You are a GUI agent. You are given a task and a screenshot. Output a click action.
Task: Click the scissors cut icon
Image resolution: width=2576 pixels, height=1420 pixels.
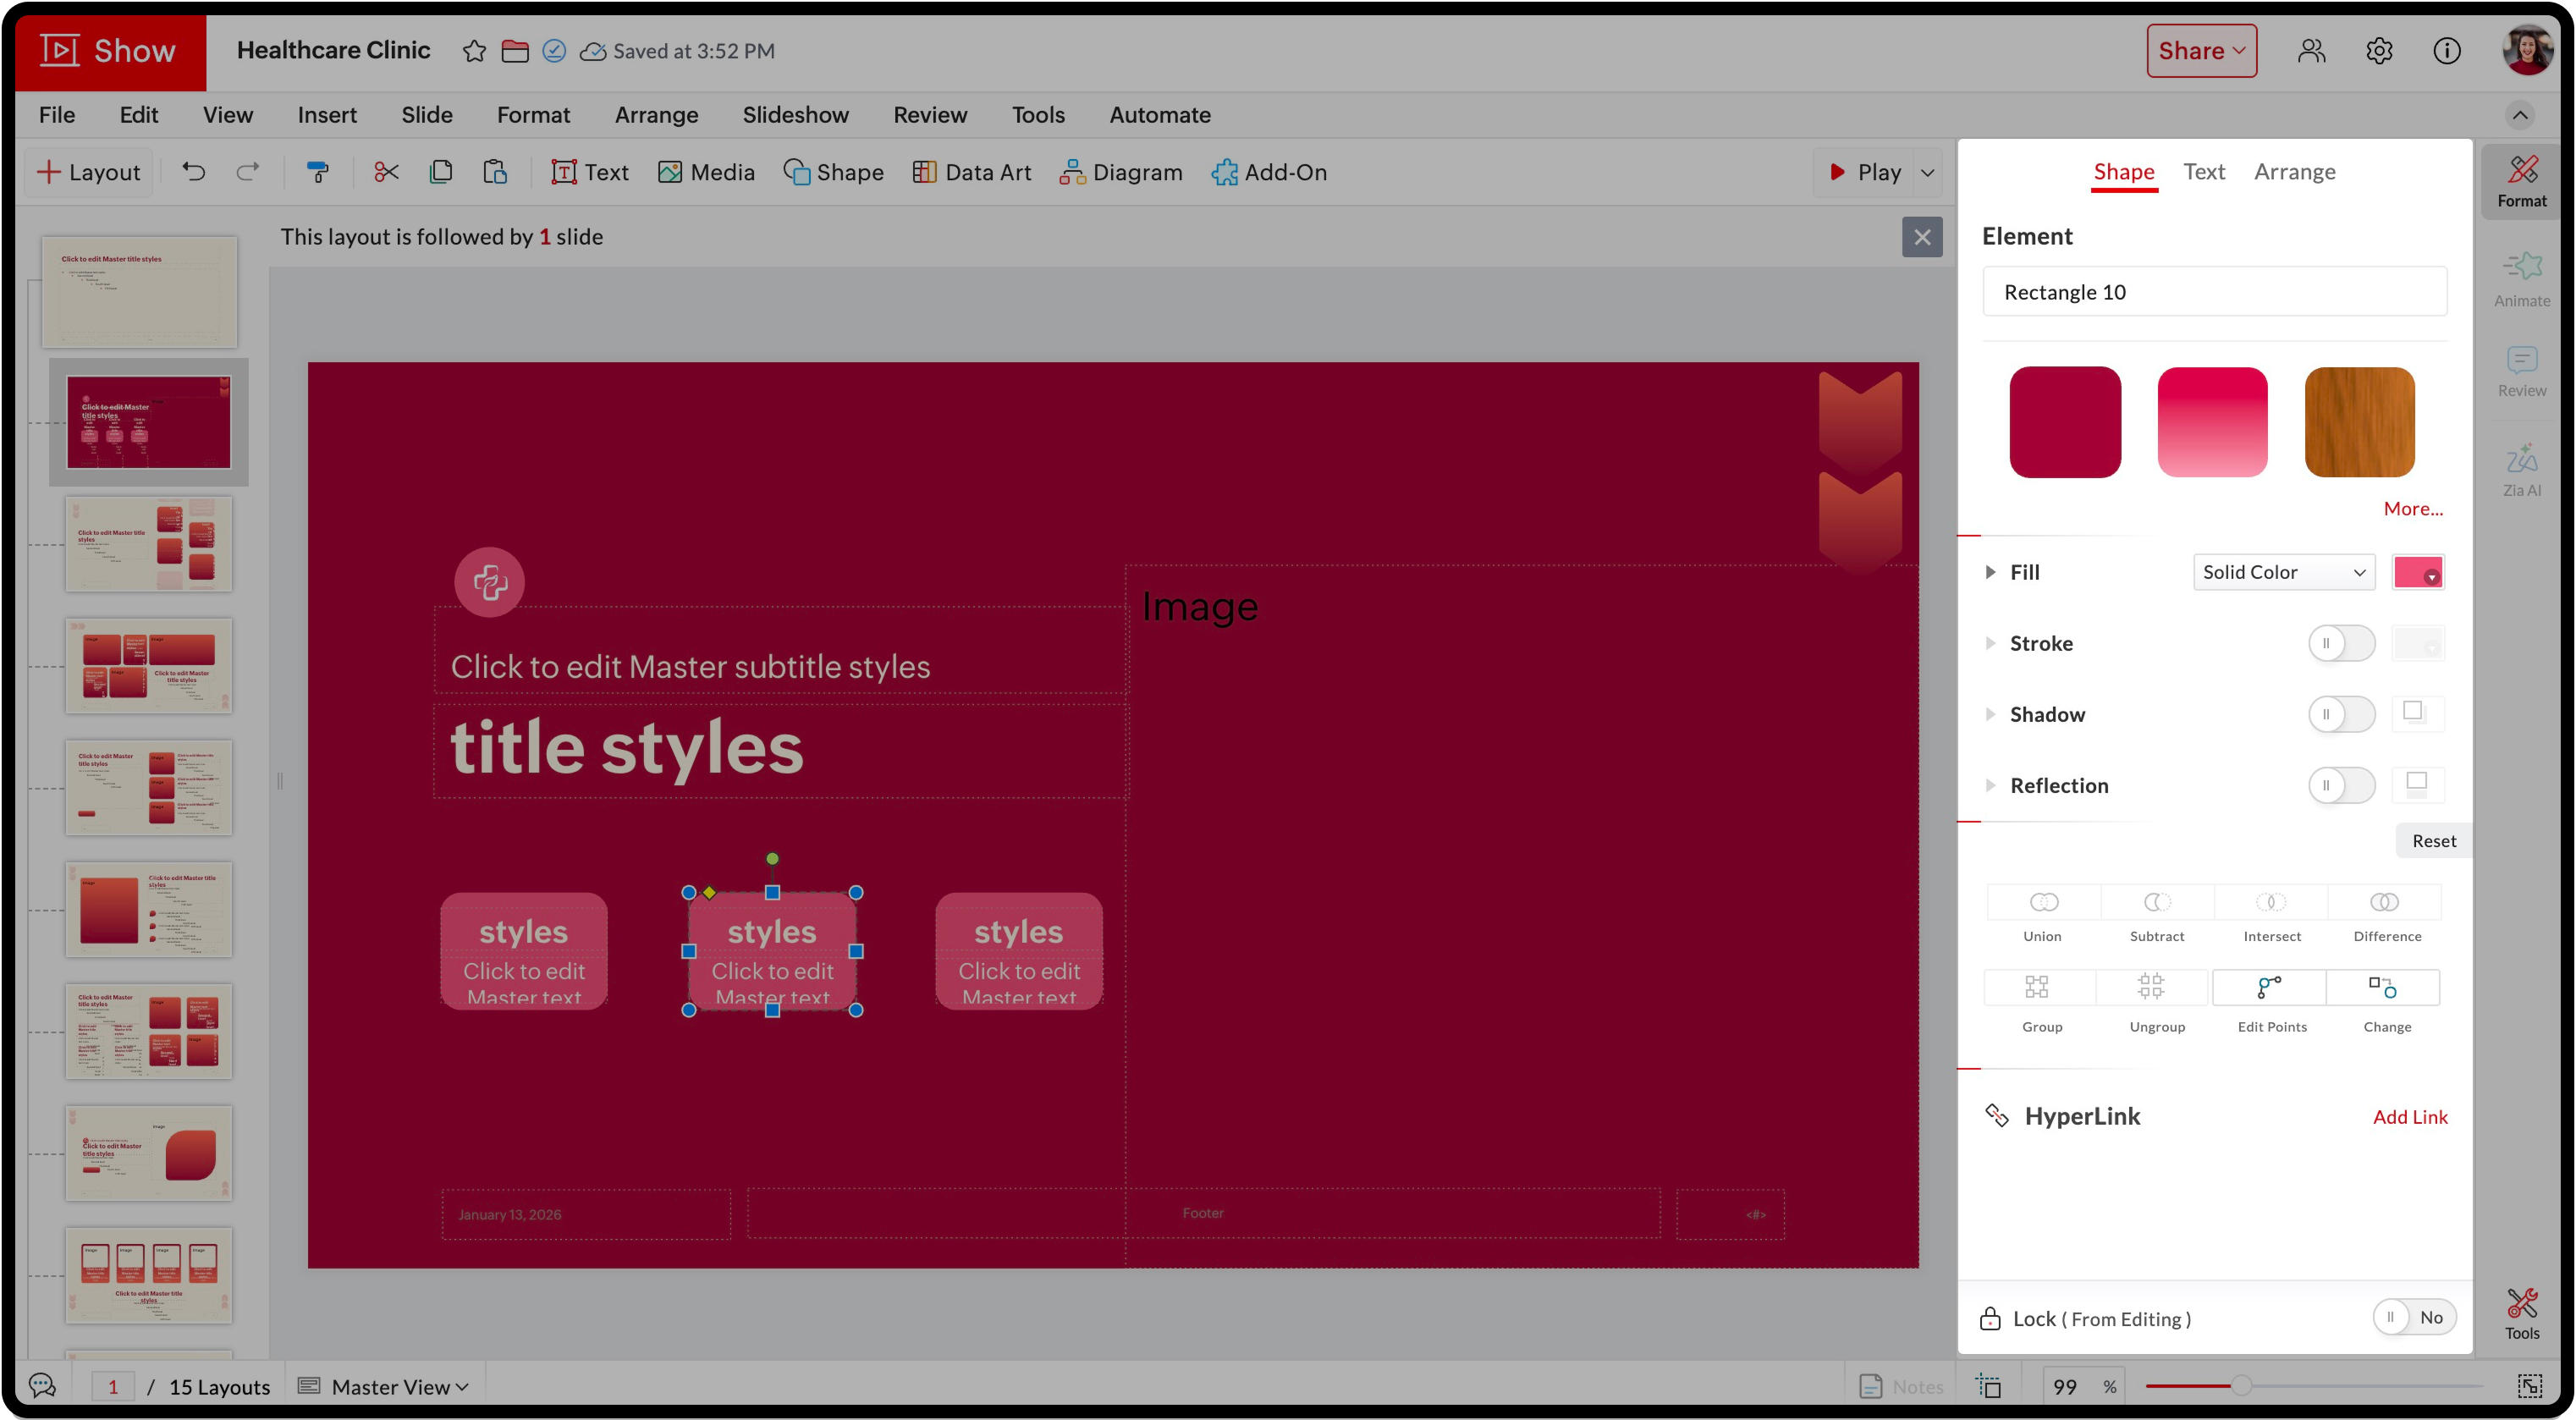pos(386,172)
